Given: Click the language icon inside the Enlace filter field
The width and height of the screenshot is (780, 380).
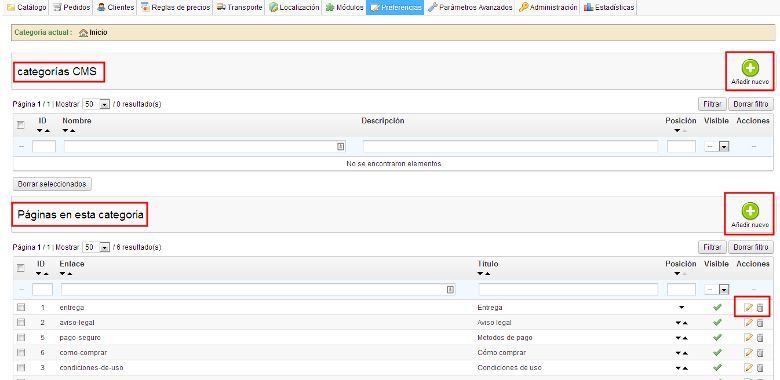Looking at the screenshot, I should (x=450, y=289).
